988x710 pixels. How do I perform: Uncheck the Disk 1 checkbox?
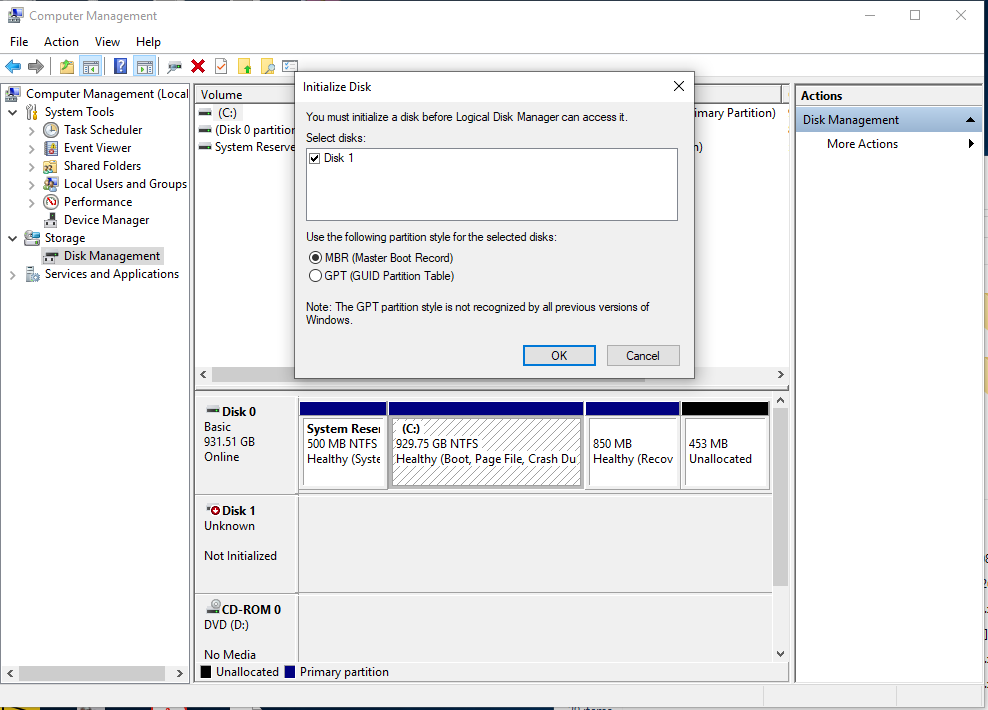(x=314, y=158)
